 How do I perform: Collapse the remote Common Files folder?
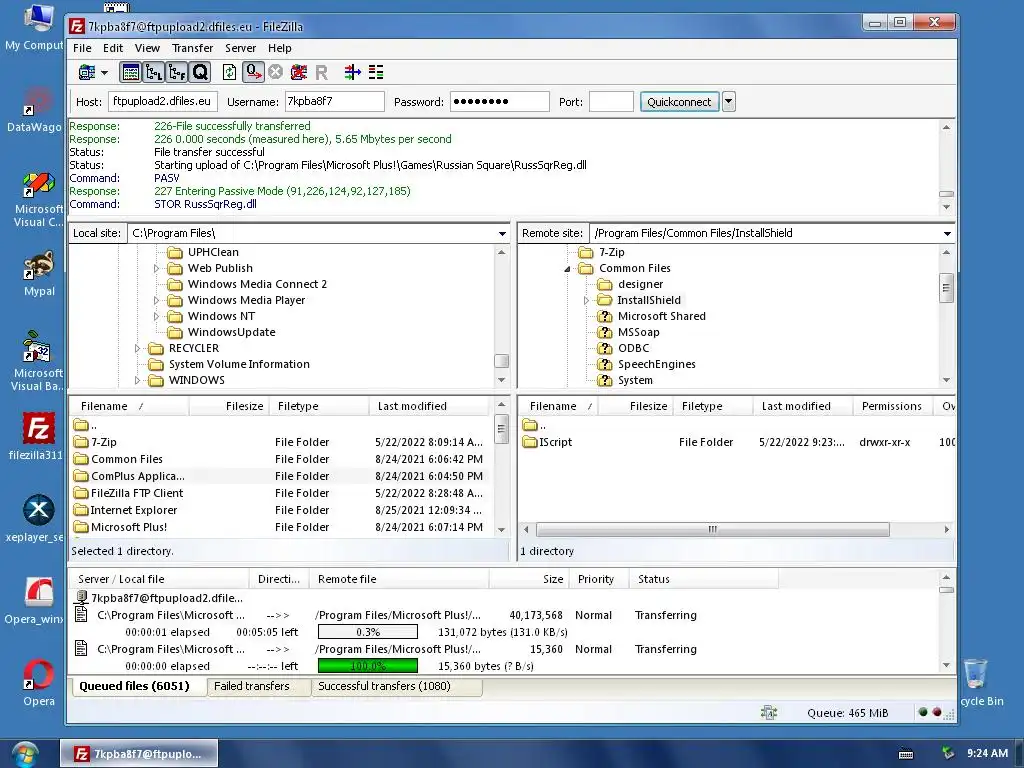tap(568, 268)
